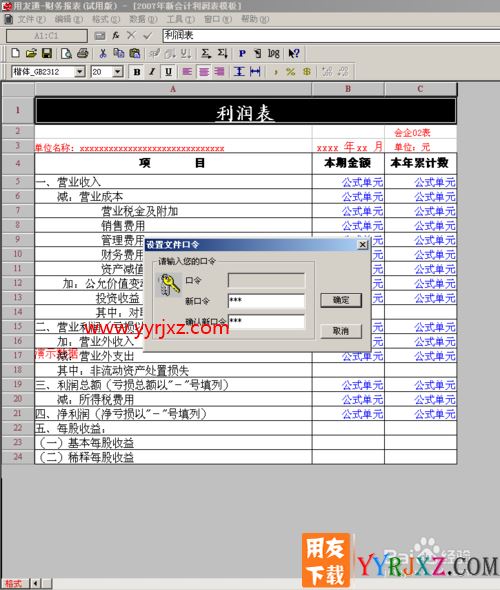This screenshot has width=500, height=590.
Task: Select column B header
Action: pos(348,89)
